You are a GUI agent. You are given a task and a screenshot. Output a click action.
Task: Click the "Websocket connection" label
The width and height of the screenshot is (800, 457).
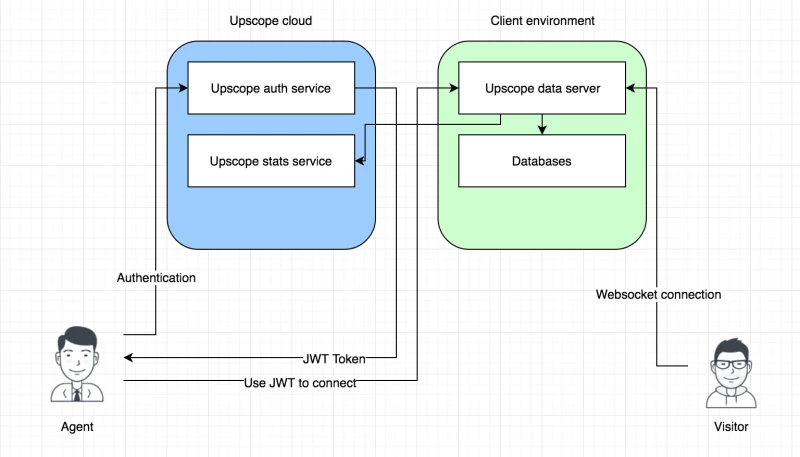[x=658, y=295]
